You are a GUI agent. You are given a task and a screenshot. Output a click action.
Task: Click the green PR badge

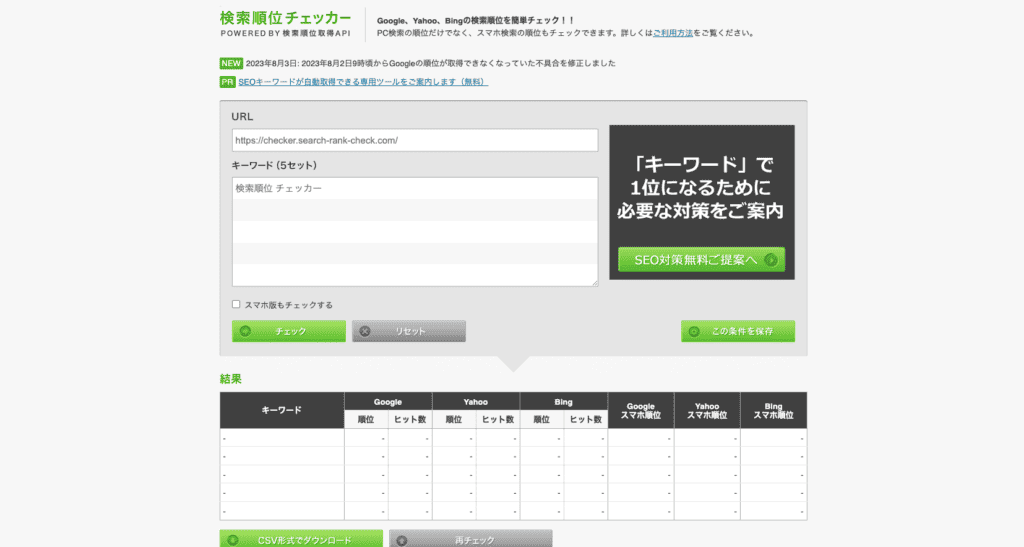227,82
